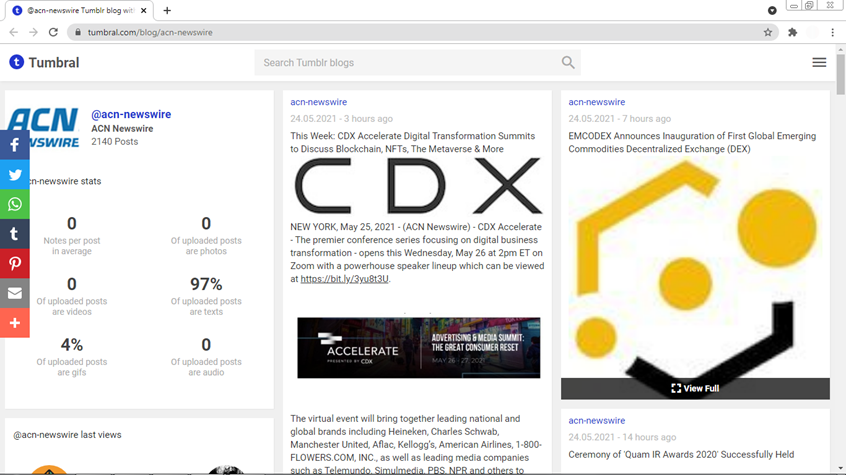Image resolution: width=846 pixels, height=475 pixels.
Task: Click the profile dropdown circle icon
Action: tap(772, 10)
